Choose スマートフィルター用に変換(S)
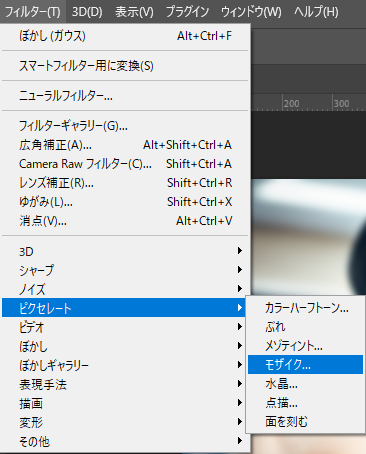 click(x=125, y=66)
